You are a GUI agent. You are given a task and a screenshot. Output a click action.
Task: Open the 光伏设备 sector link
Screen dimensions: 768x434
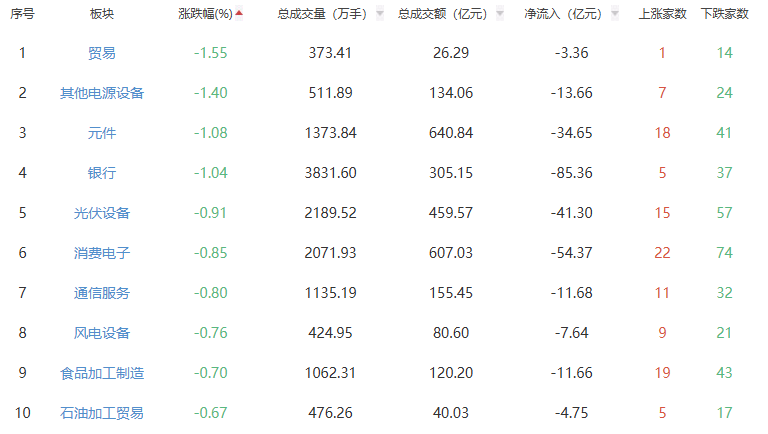(x=102, y=213)
